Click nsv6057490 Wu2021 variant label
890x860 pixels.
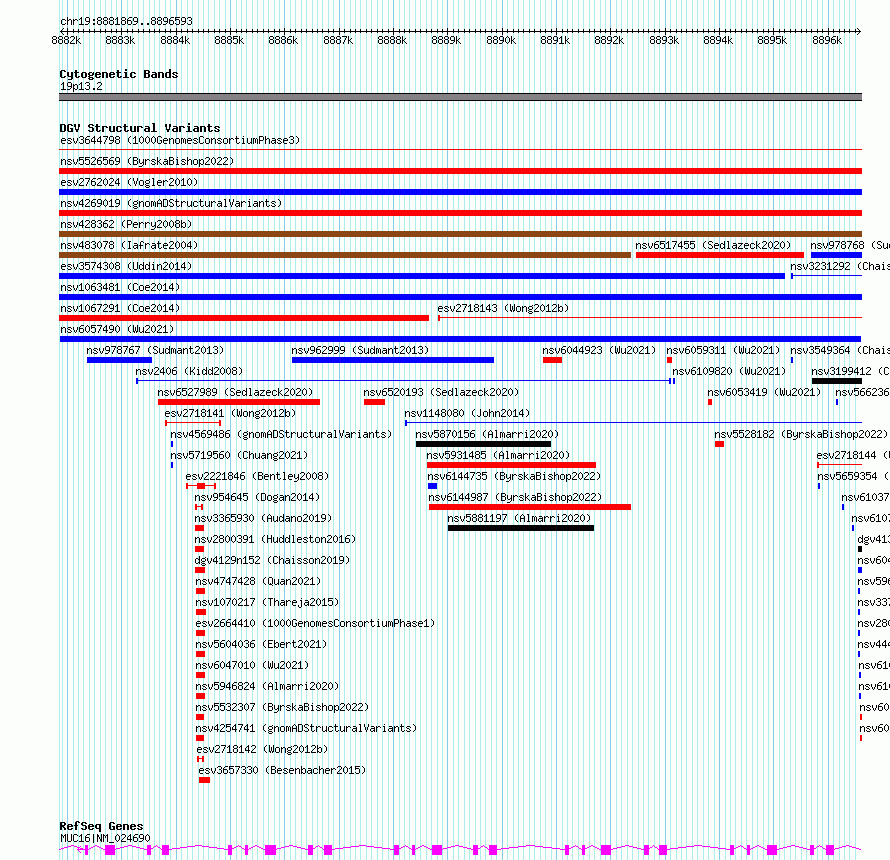117,329
